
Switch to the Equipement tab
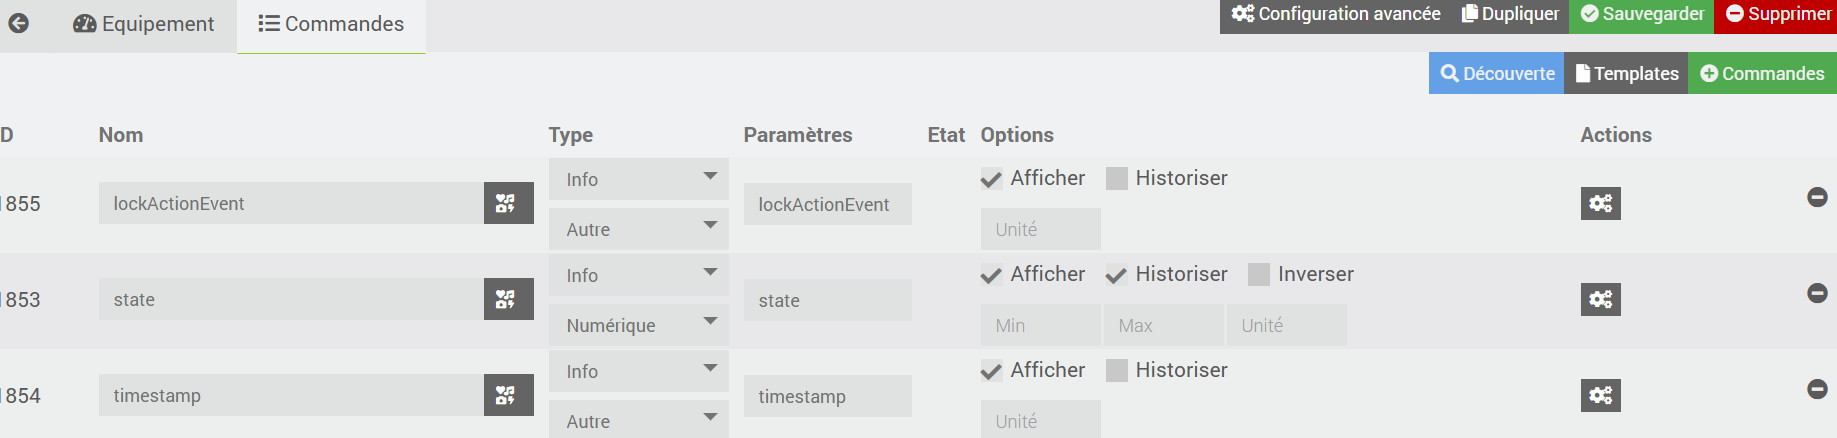[x=144, y=24]
